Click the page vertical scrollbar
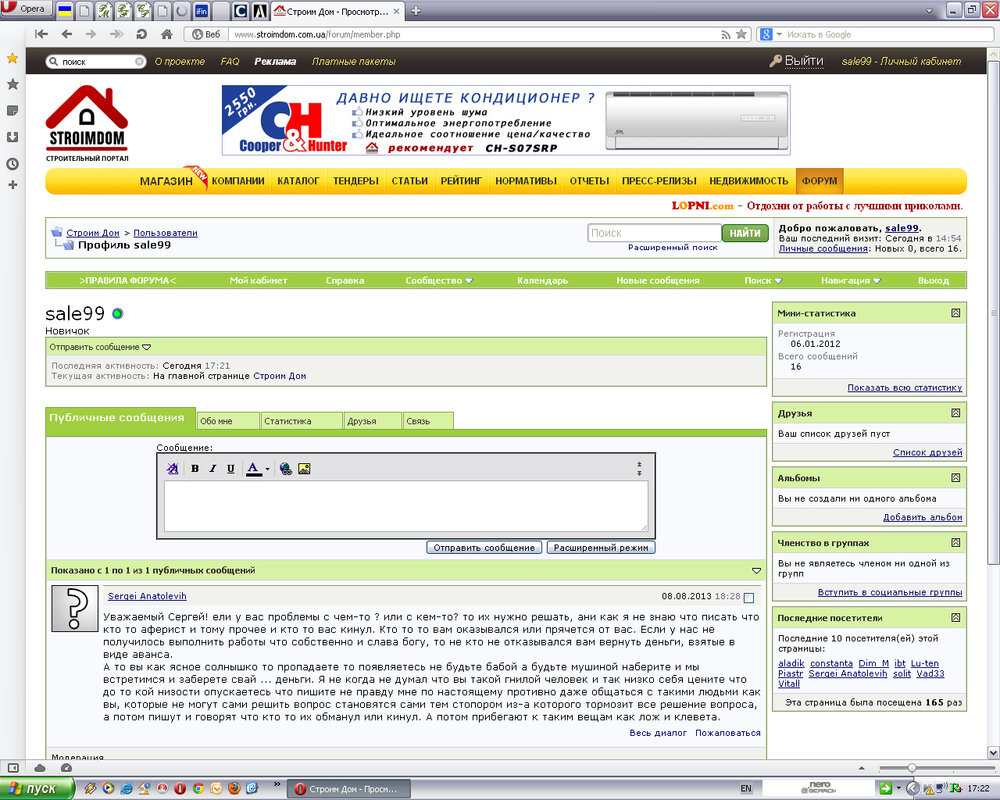 click(x=993, y=313)
